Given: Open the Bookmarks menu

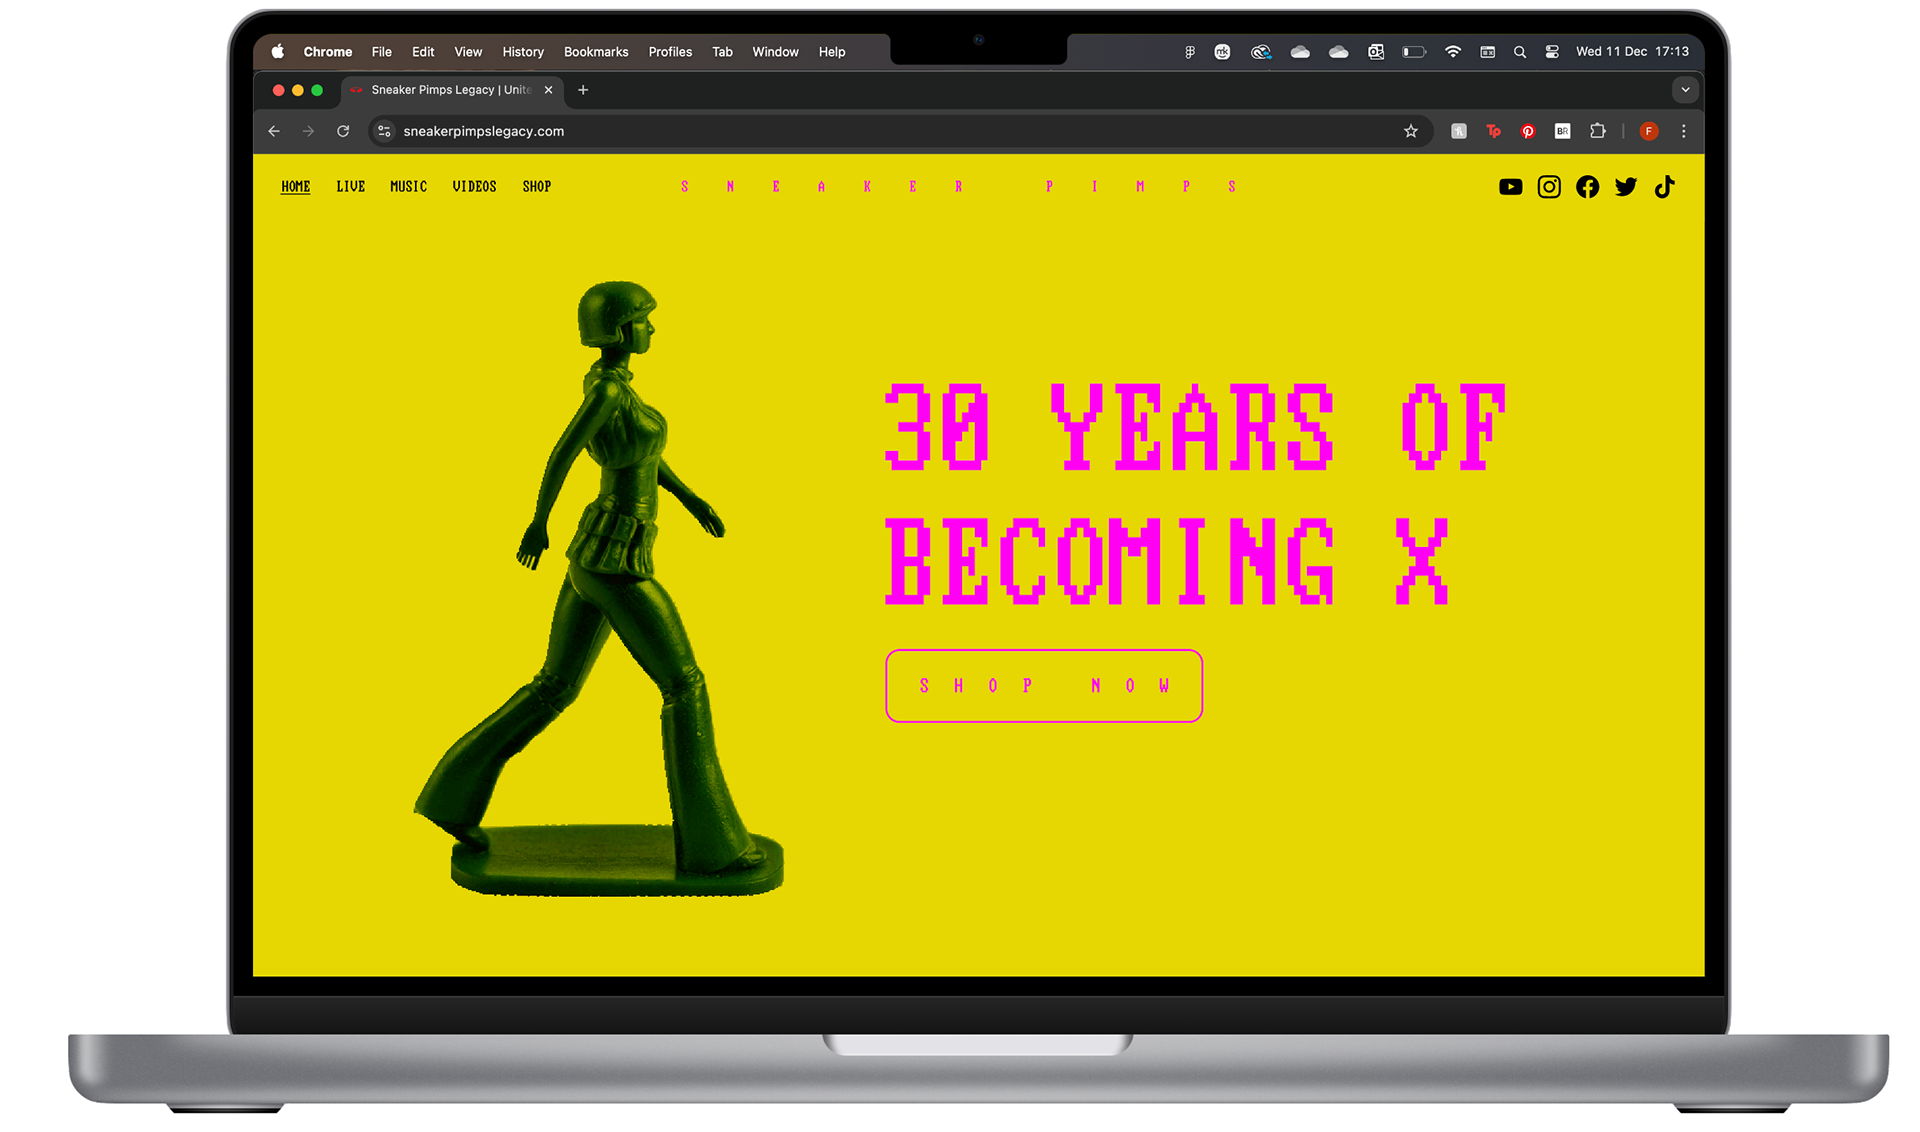Looking at the screenshot, I should (596, 52).
